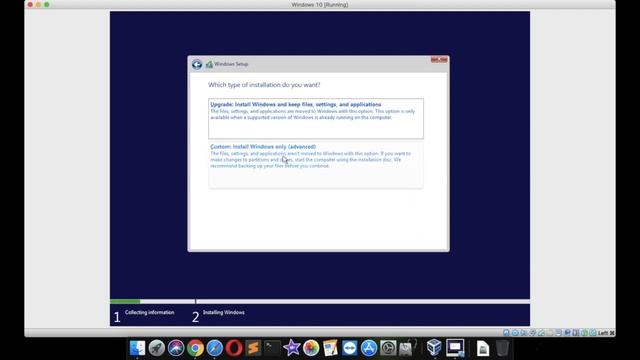Maximize the VM window with green button
Screen dimensions: 640x360
point(47,4)
